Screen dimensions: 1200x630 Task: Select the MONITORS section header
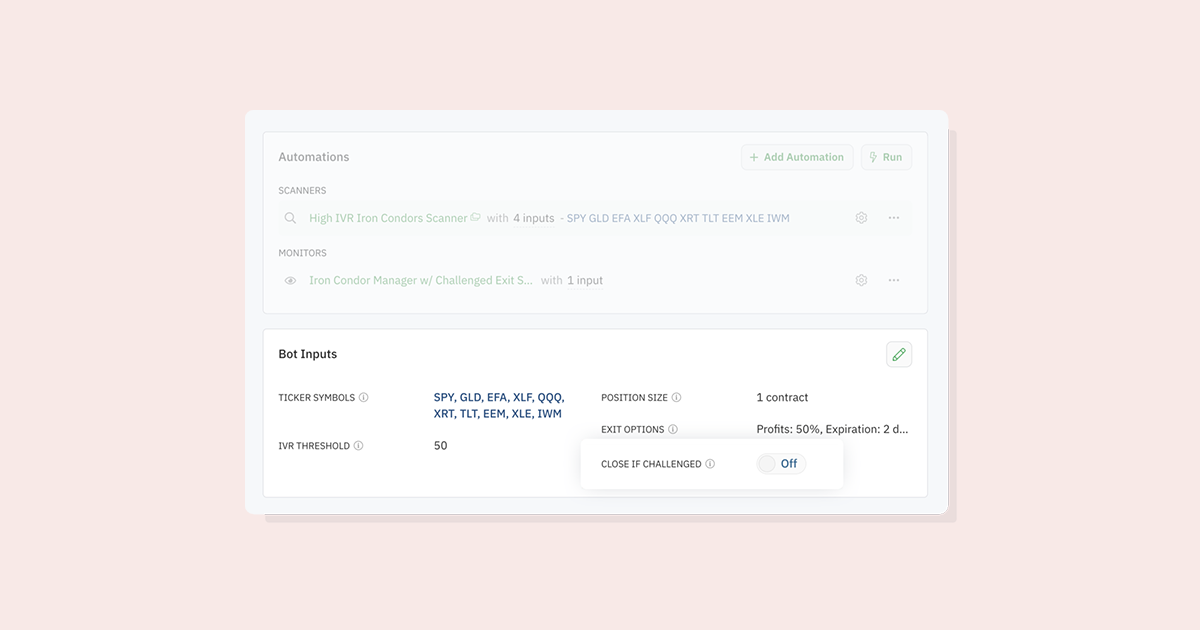pyautogui.click(x=302, y=252)
